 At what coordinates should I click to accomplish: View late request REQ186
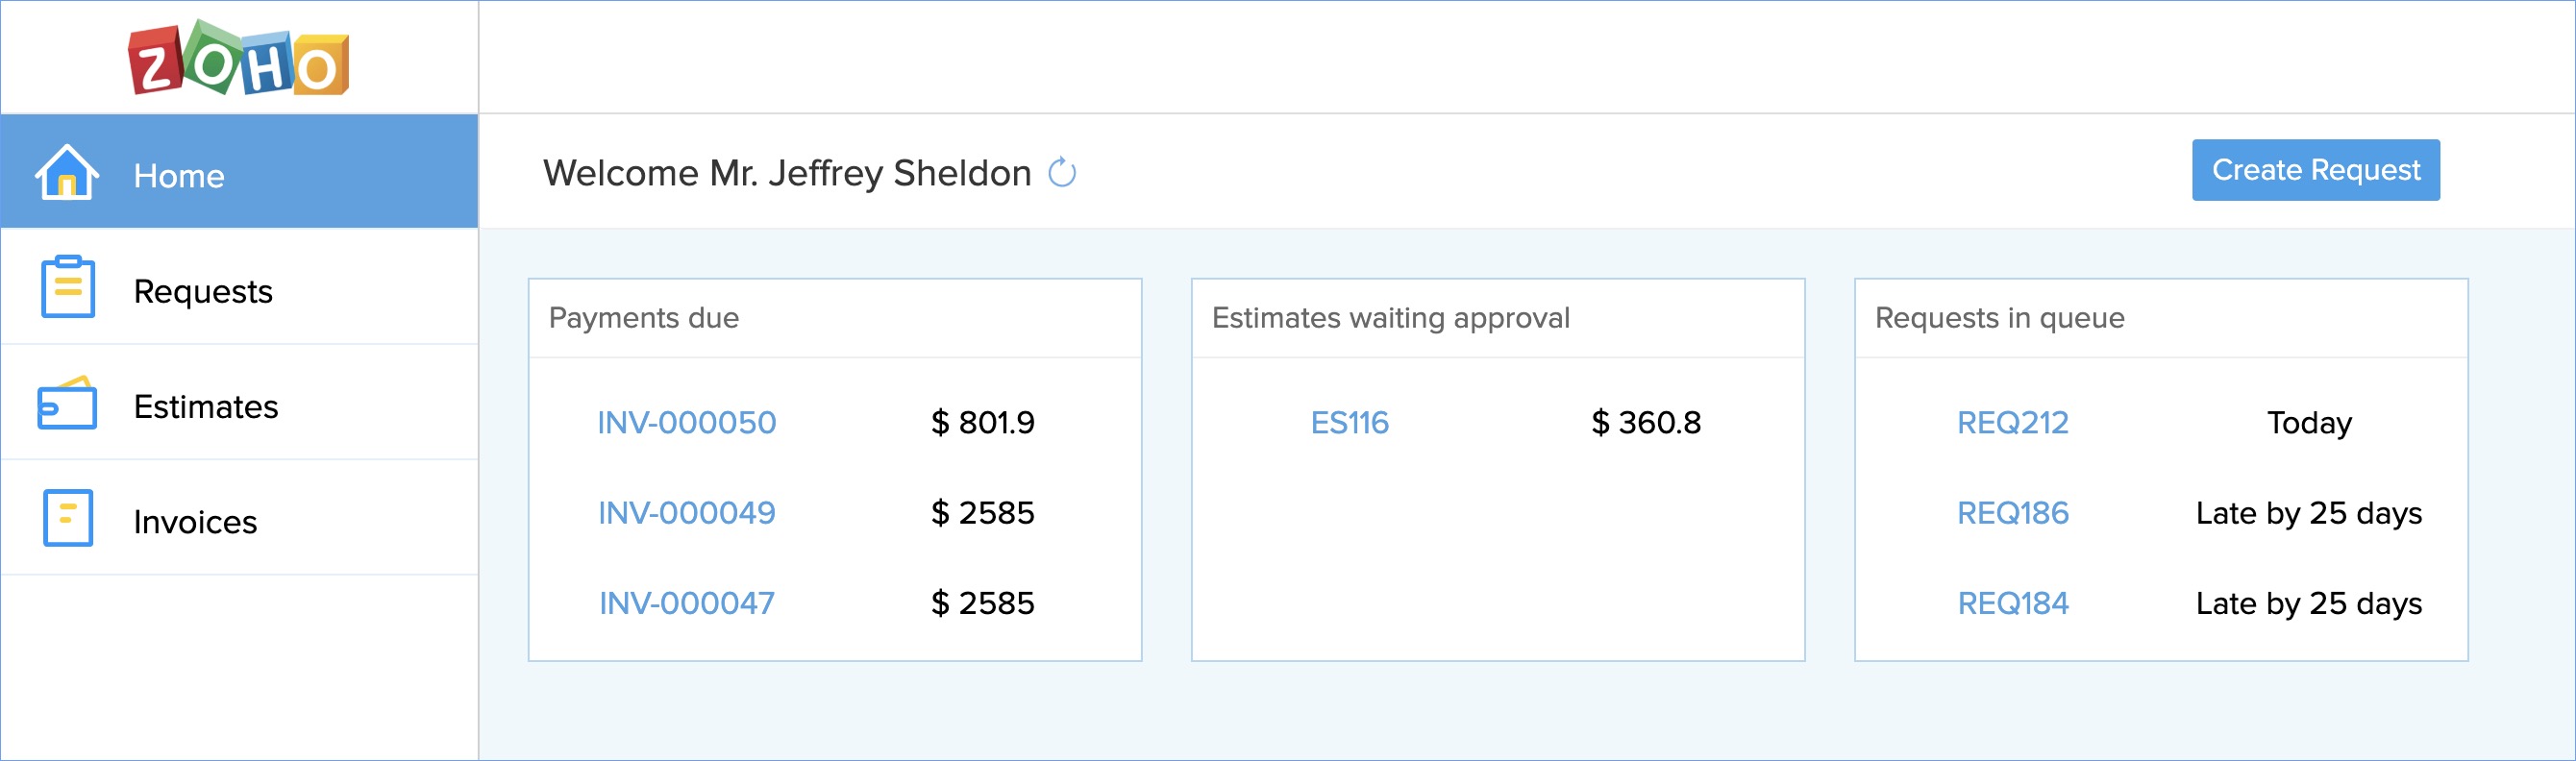coord(2012,513)
